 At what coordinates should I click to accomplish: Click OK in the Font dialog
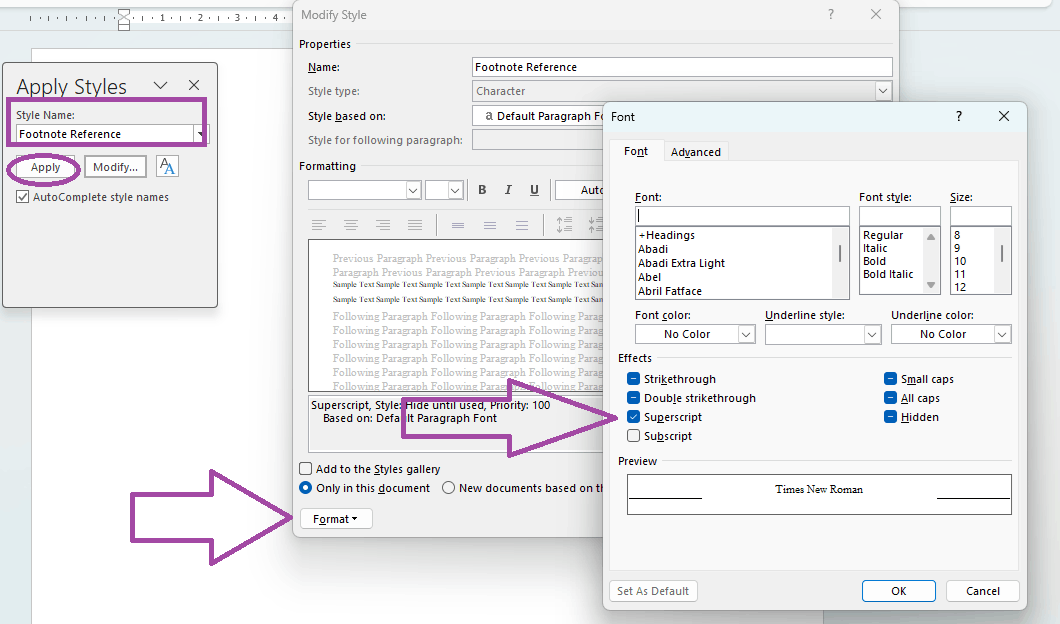(x=898, y=590)
